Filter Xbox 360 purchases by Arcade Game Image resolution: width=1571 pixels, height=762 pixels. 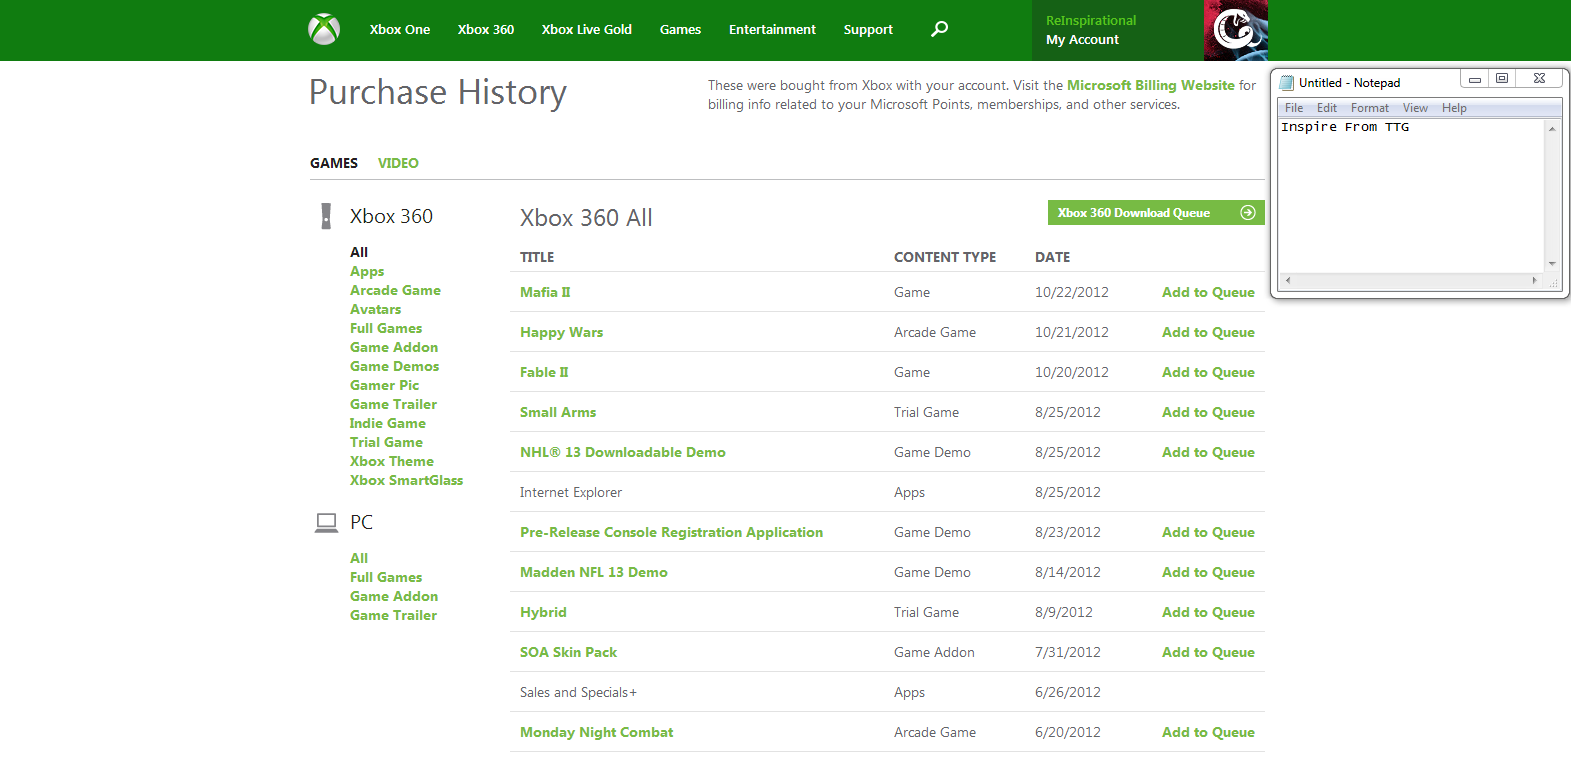(x=395, y=290)
